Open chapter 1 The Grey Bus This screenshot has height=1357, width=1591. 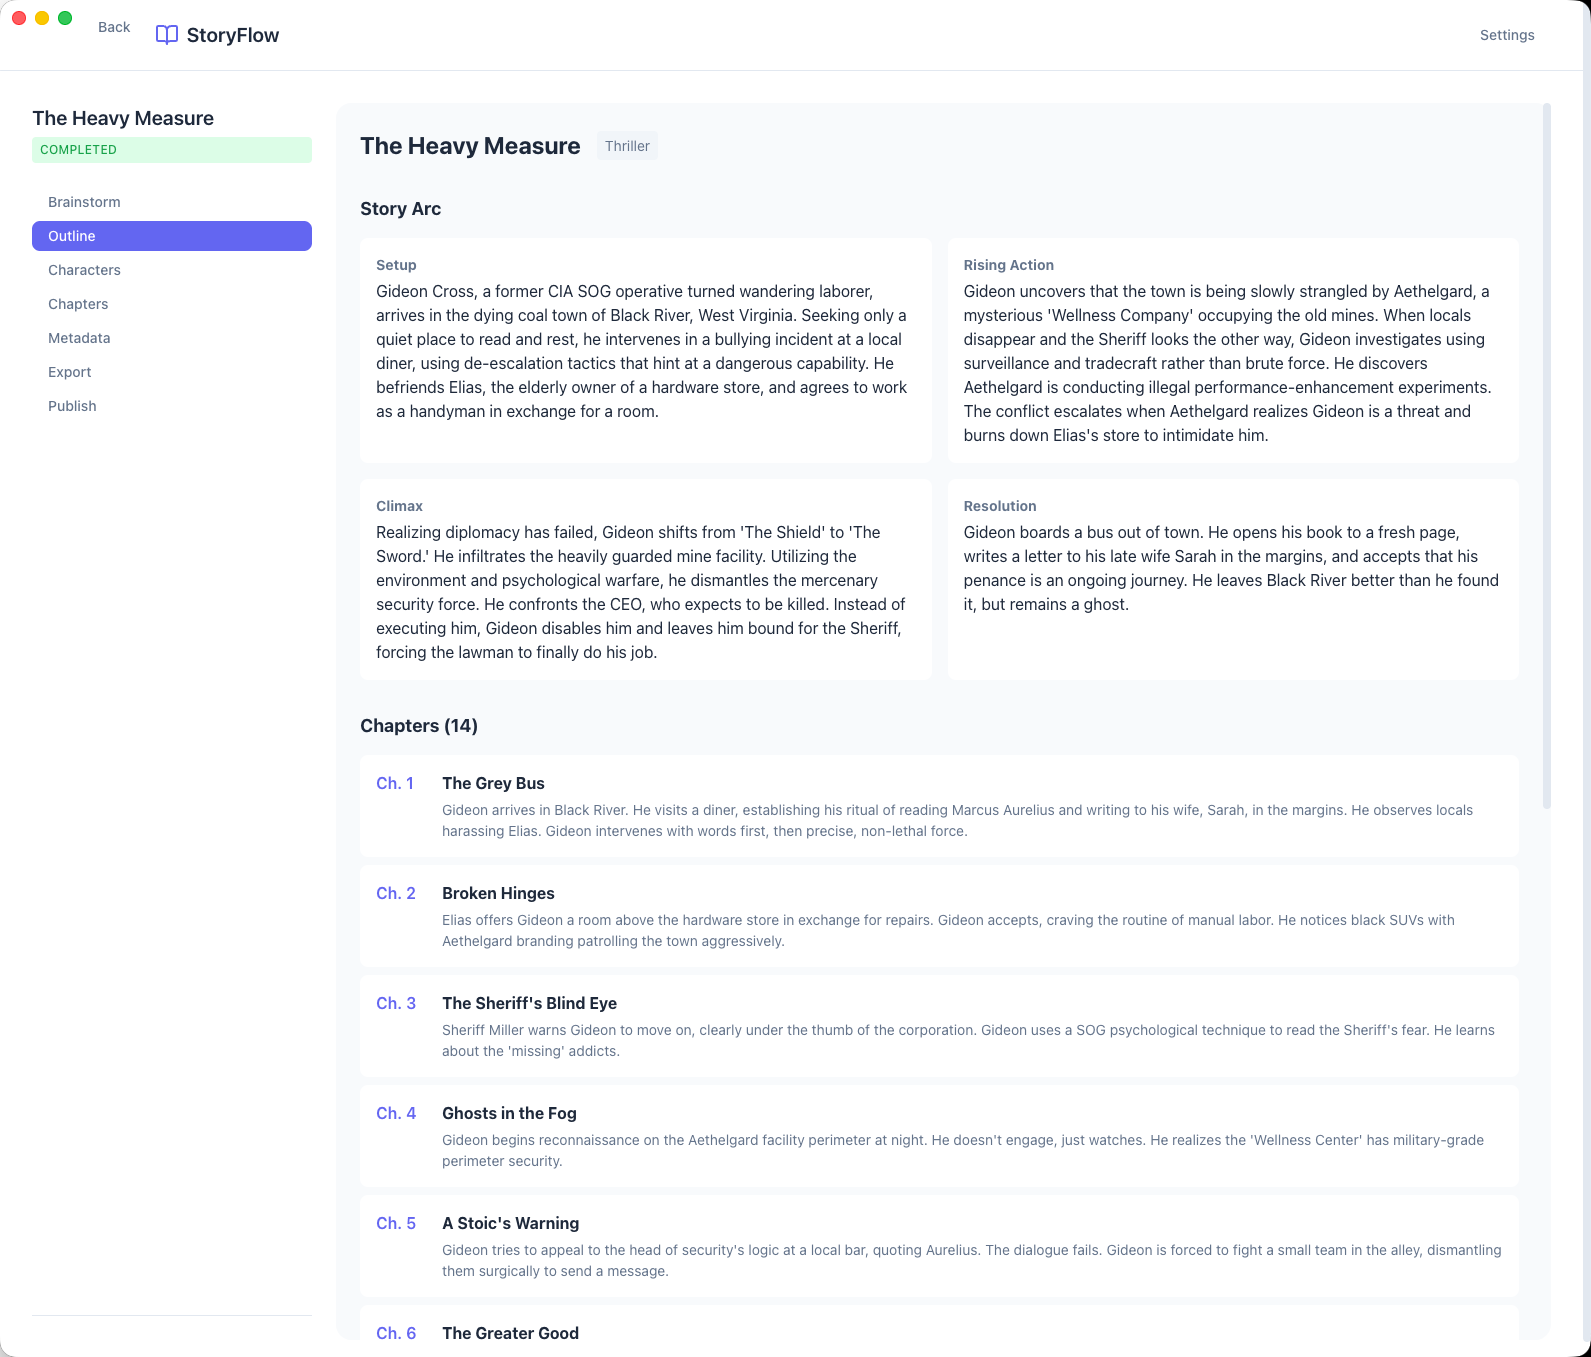[x=938, y=806]
